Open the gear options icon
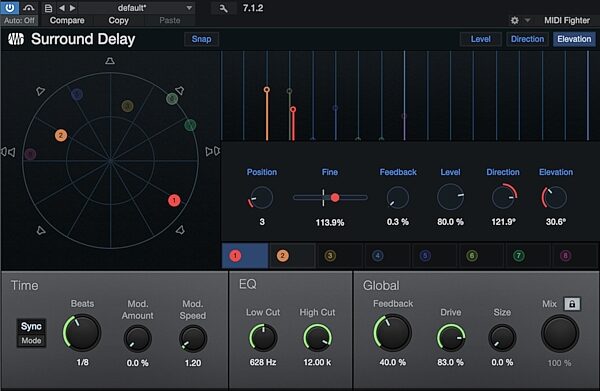The width and height of the screenshot is (600, 391). (515, 20)
